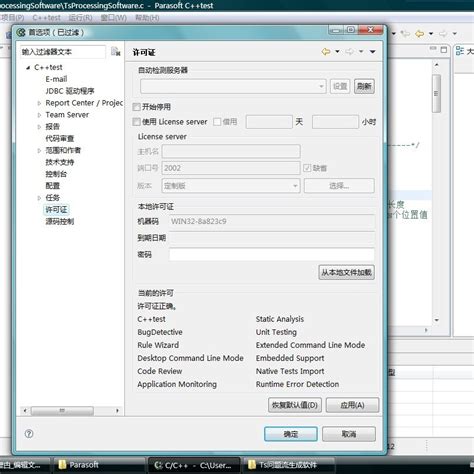Select E-mail in the preferences tree
Viewport: 474px width, 474px height.
click(56, 79)
